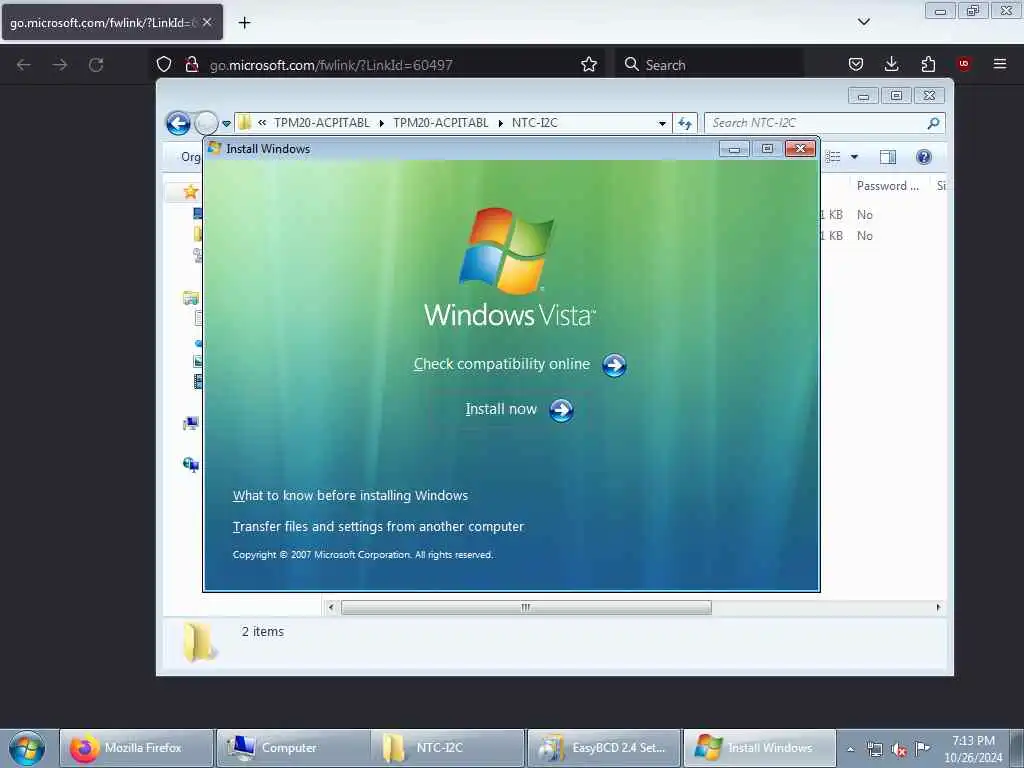This screenshot has width=1024, height=768.
Task: Open What to know before installing Windows
Action: [350, 496]
